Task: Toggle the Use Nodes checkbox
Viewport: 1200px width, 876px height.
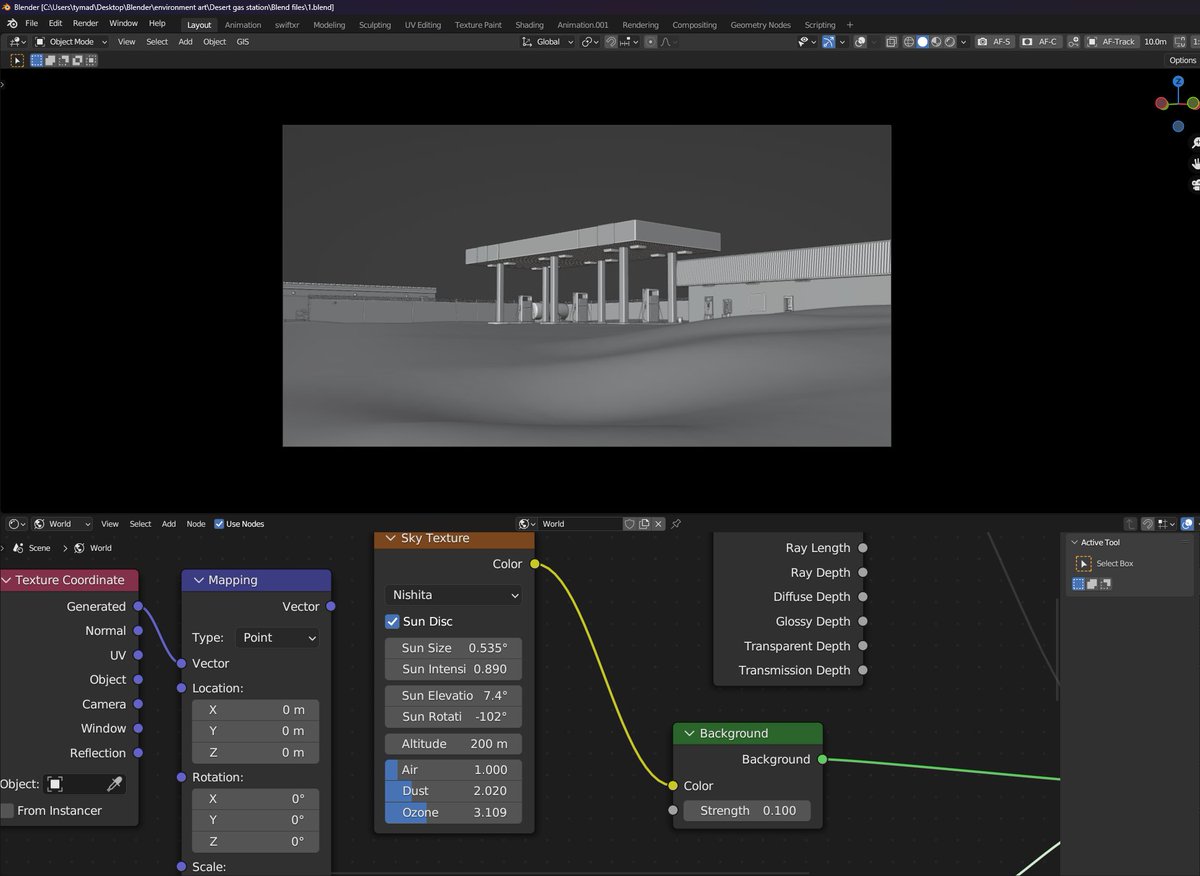Action: pos(219,524)
